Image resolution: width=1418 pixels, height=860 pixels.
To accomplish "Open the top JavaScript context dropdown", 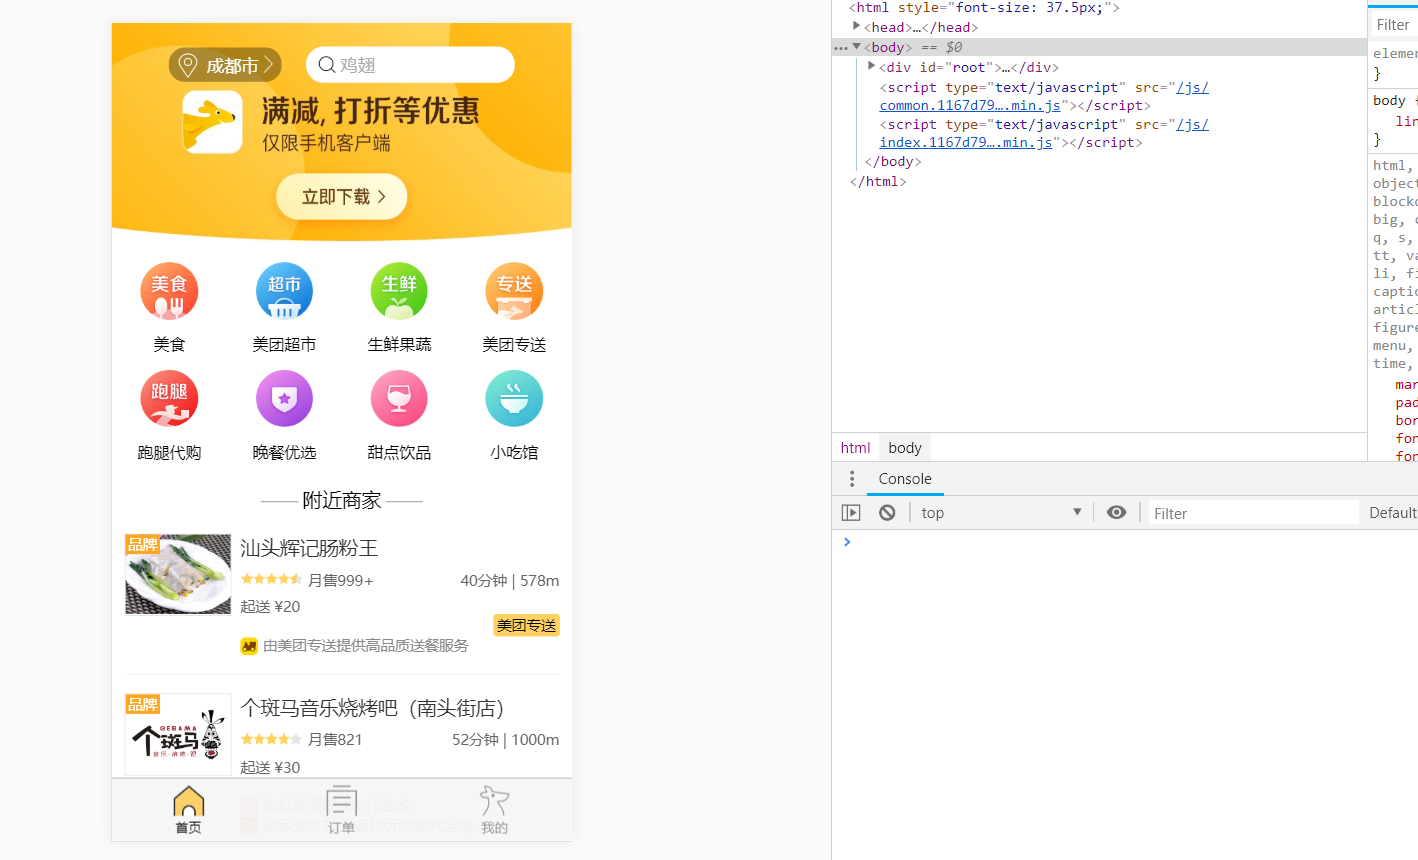I will point(1002,513).
